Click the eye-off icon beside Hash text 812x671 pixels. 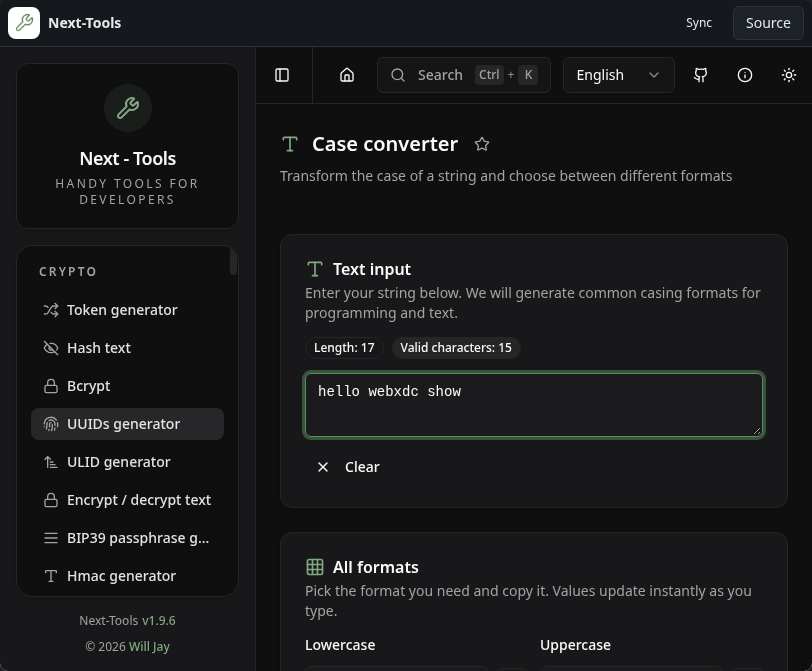click(51, 348)
